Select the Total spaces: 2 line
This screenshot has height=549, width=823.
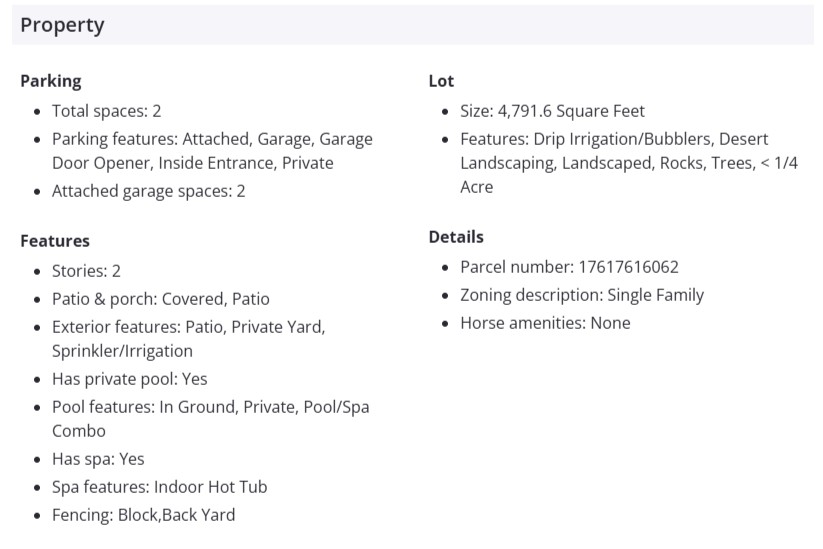point(106,111)
